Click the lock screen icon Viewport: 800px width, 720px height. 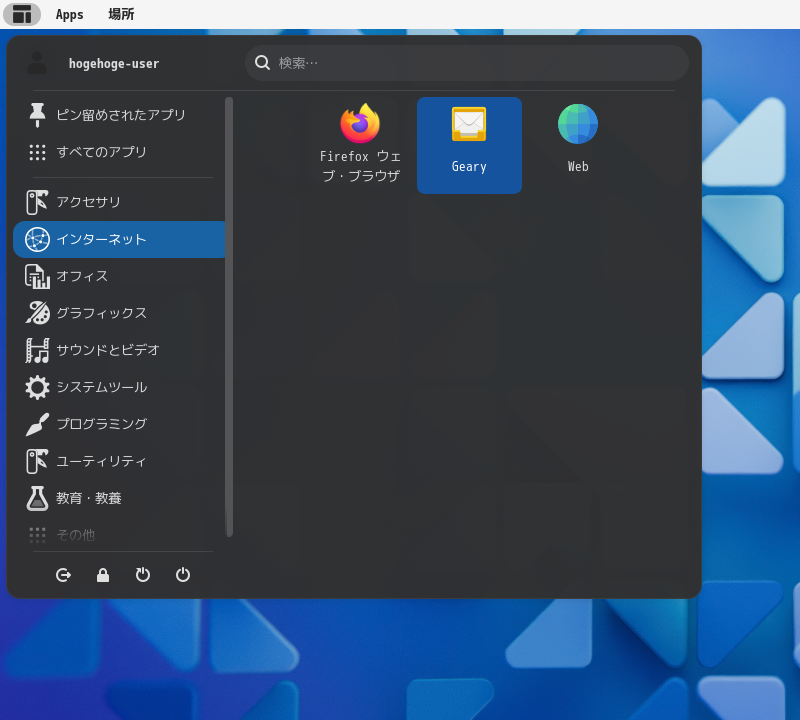[103, 575]
